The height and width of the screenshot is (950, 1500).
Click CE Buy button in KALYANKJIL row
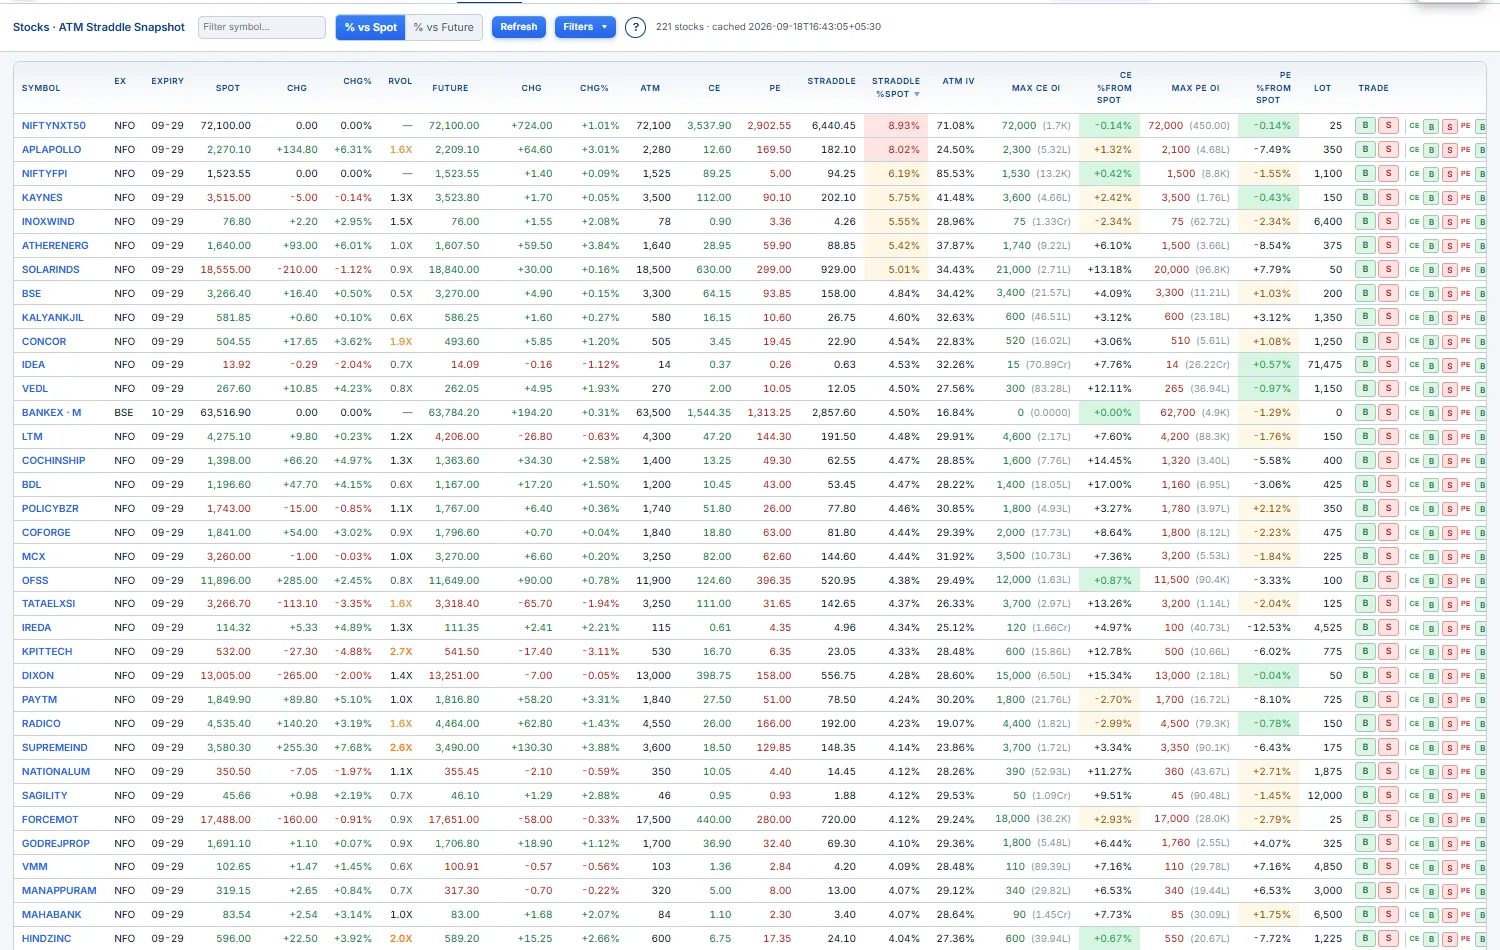(x=1431, y=318)
